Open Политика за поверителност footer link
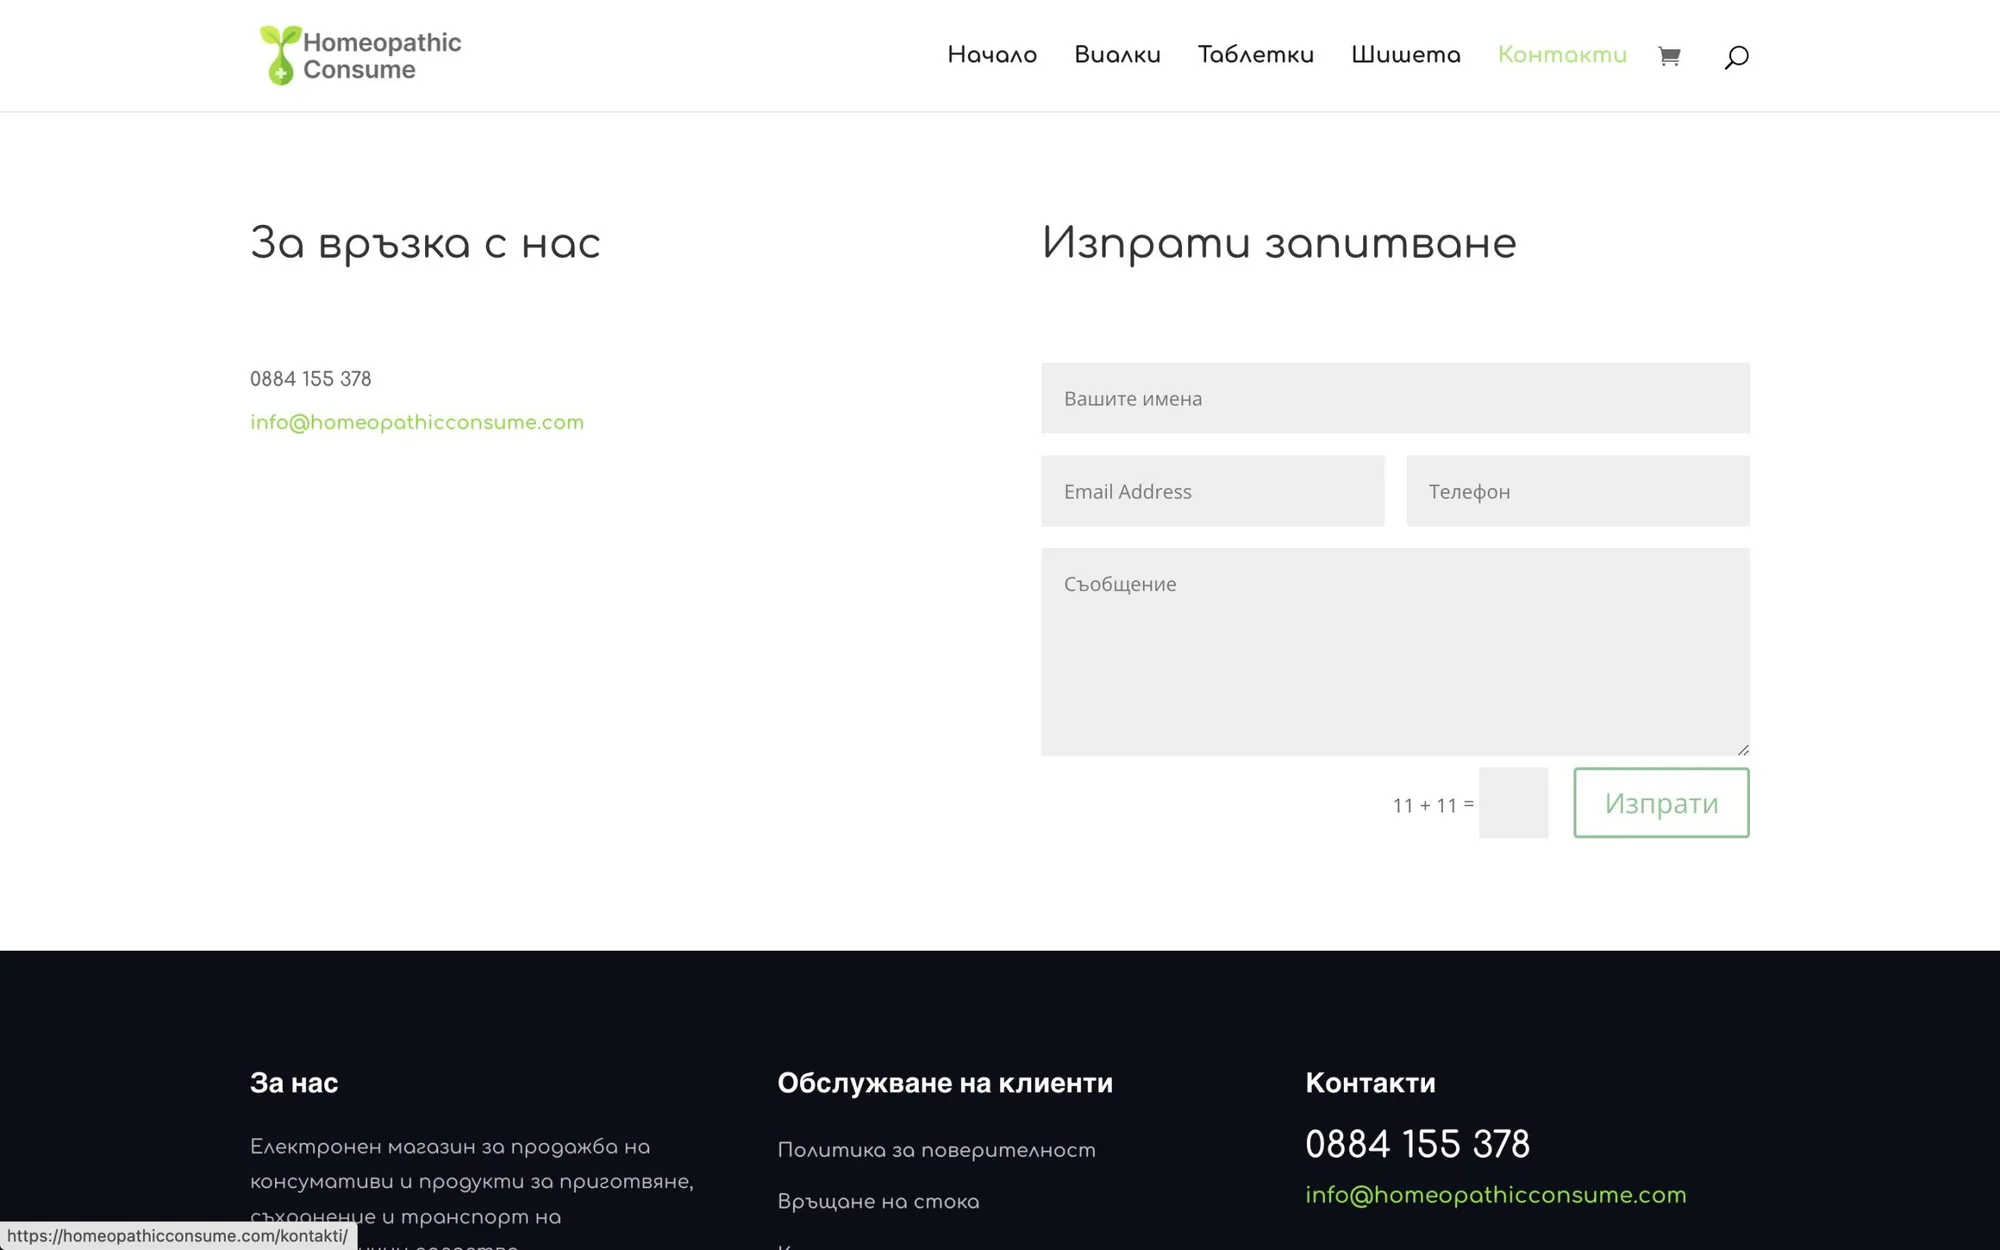Image resolution: width=2000 pixels, height=1250 pixels. pos(936,1150)
